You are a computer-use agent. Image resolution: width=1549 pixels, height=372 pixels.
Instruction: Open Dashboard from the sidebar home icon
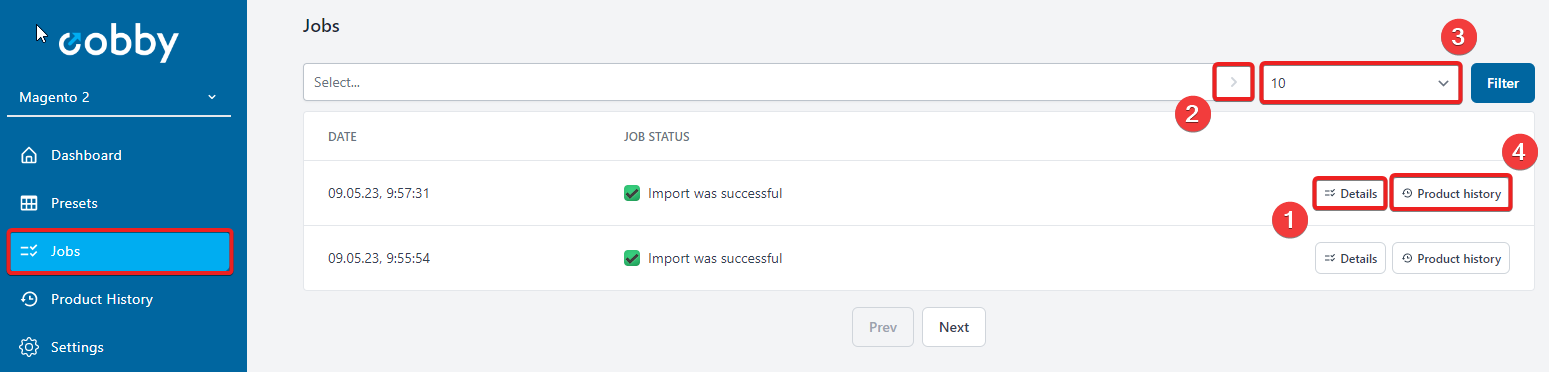[x=30, y=155]
